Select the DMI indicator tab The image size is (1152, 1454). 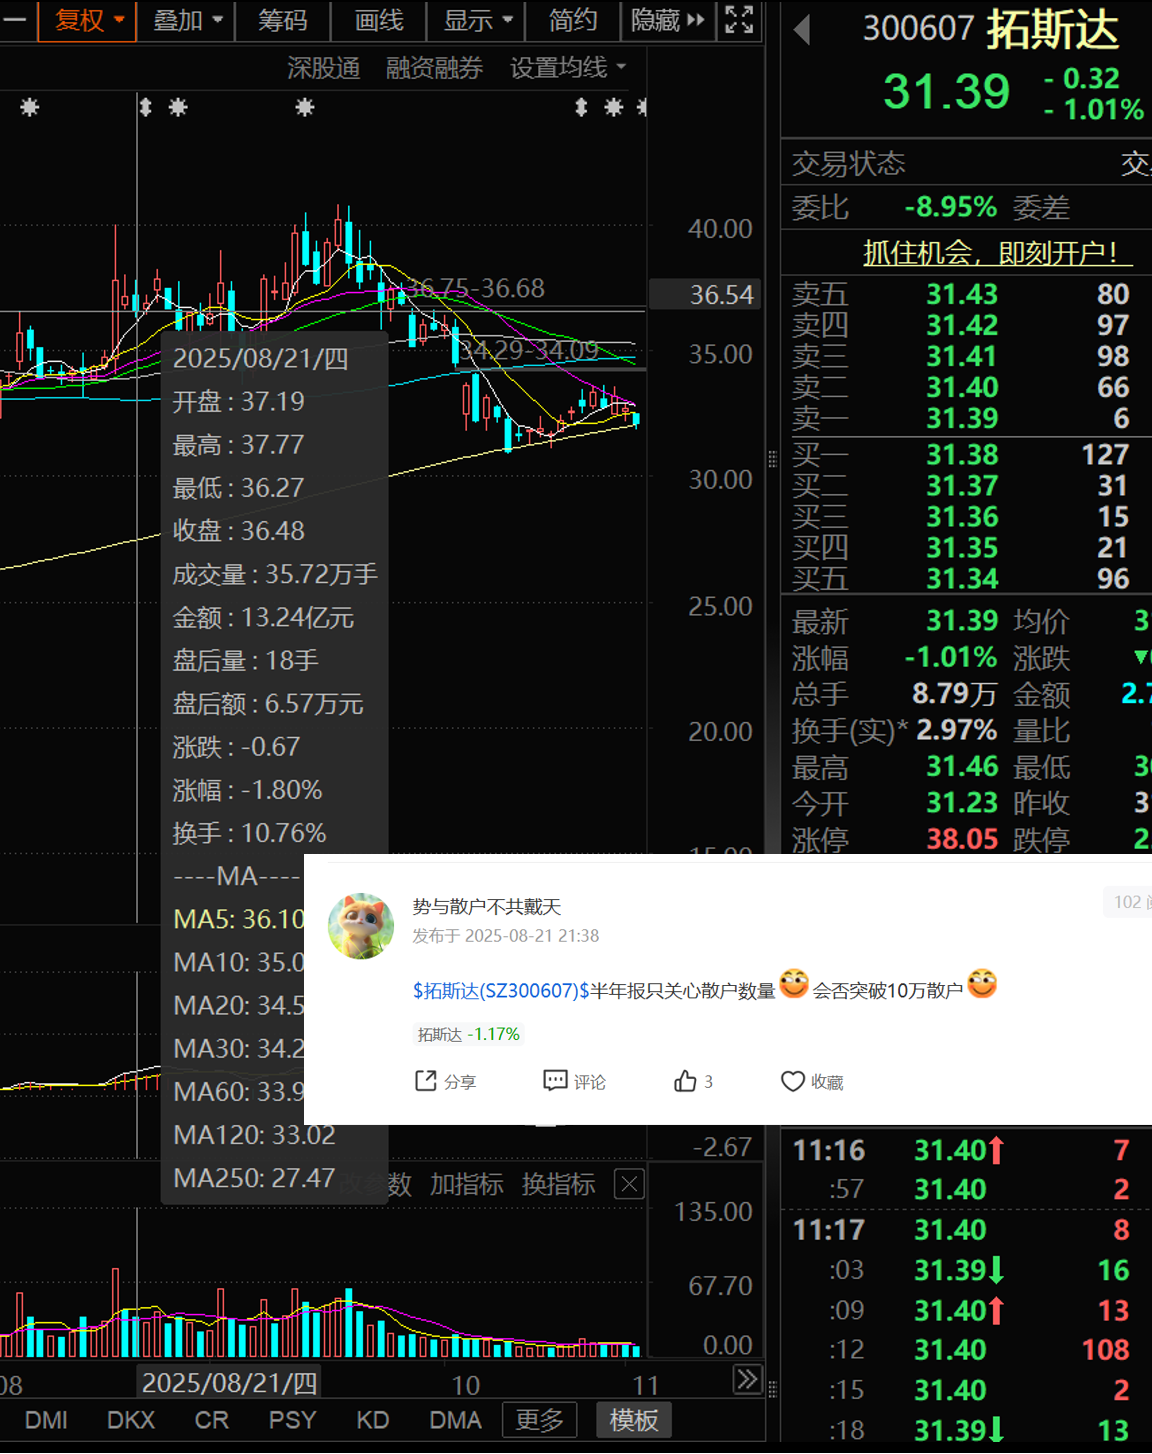[46, 1420]
